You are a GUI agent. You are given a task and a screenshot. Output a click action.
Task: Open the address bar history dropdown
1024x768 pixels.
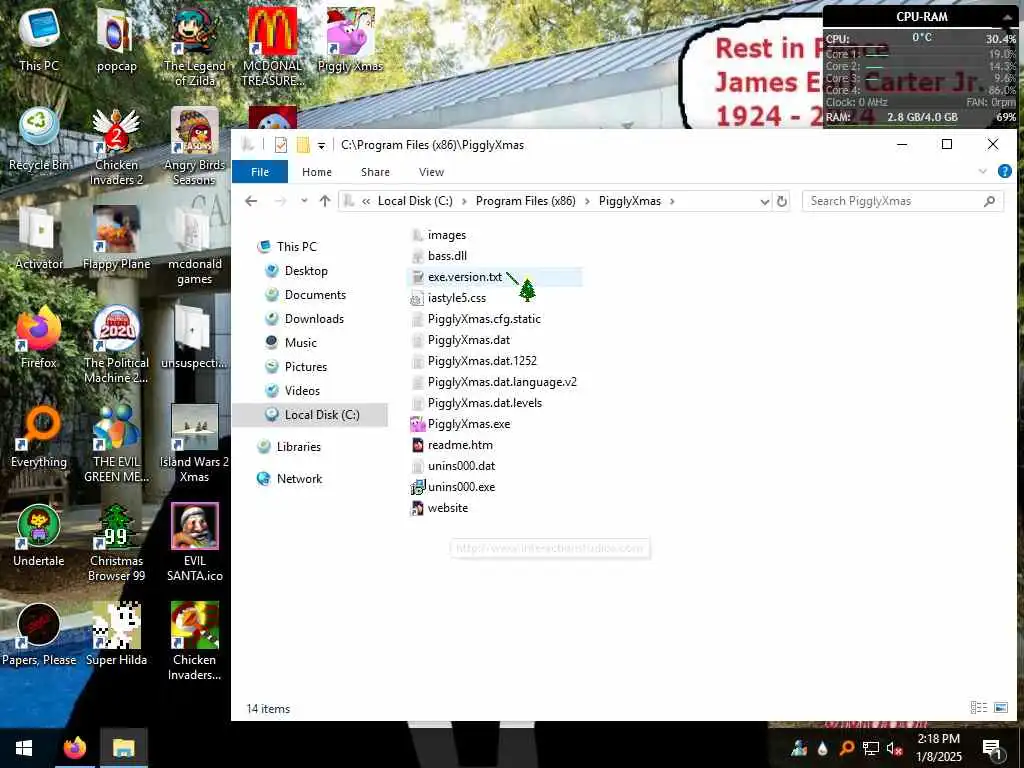point(765,202)
